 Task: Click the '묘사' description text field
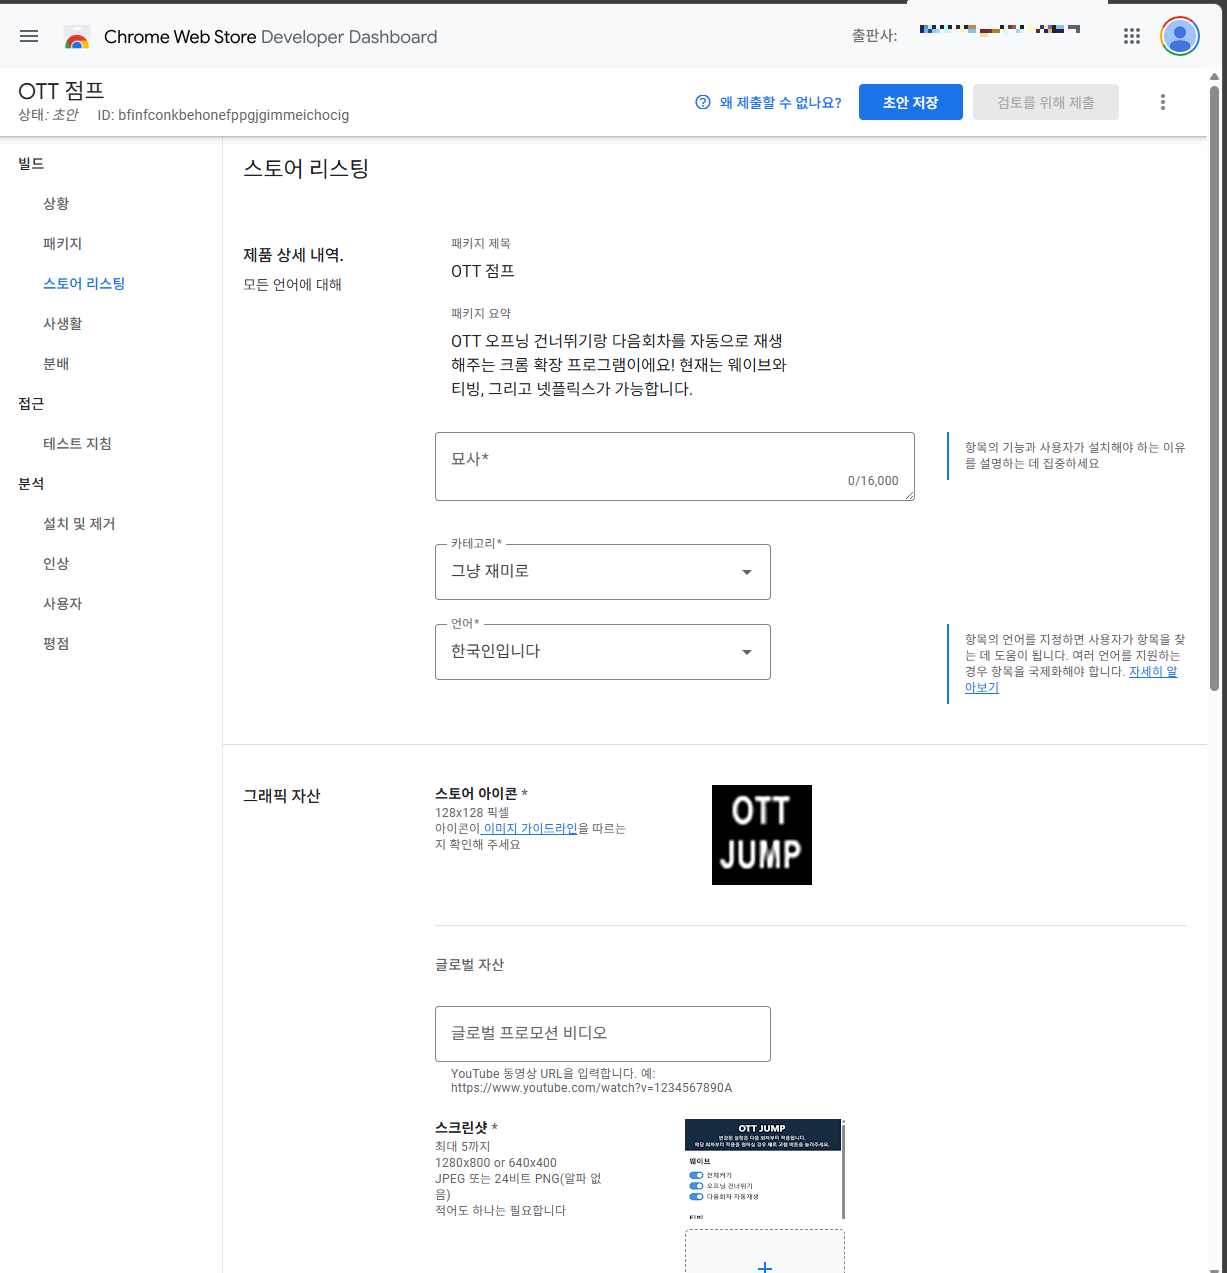click(675, 466)
